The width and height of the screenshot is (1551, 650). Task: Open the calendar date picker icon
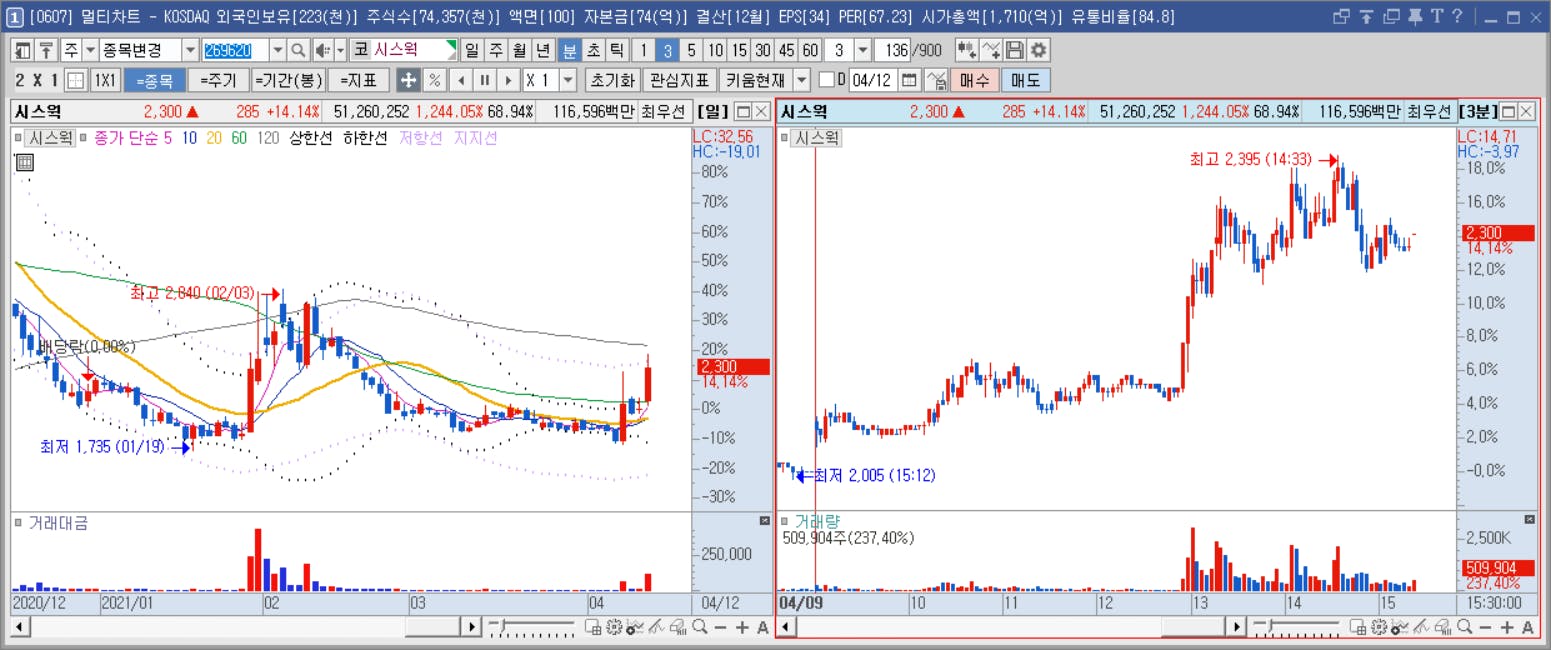click(909, 80)
